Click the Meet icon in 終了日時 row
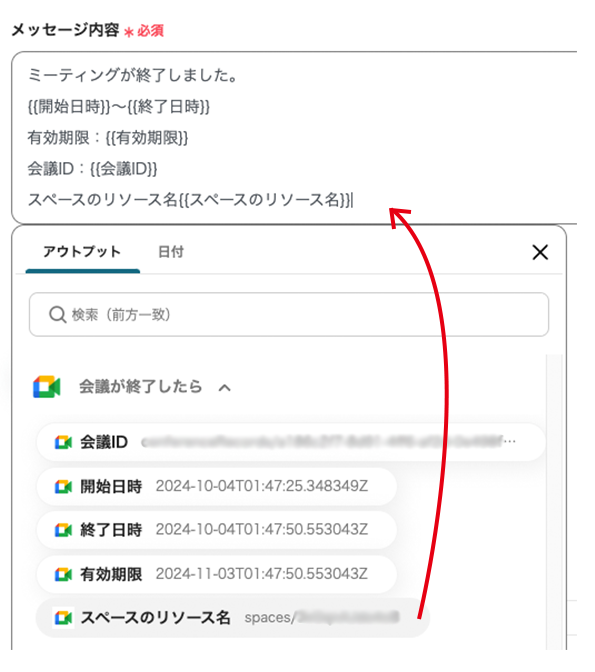595x672 pixels. [63, 530]
